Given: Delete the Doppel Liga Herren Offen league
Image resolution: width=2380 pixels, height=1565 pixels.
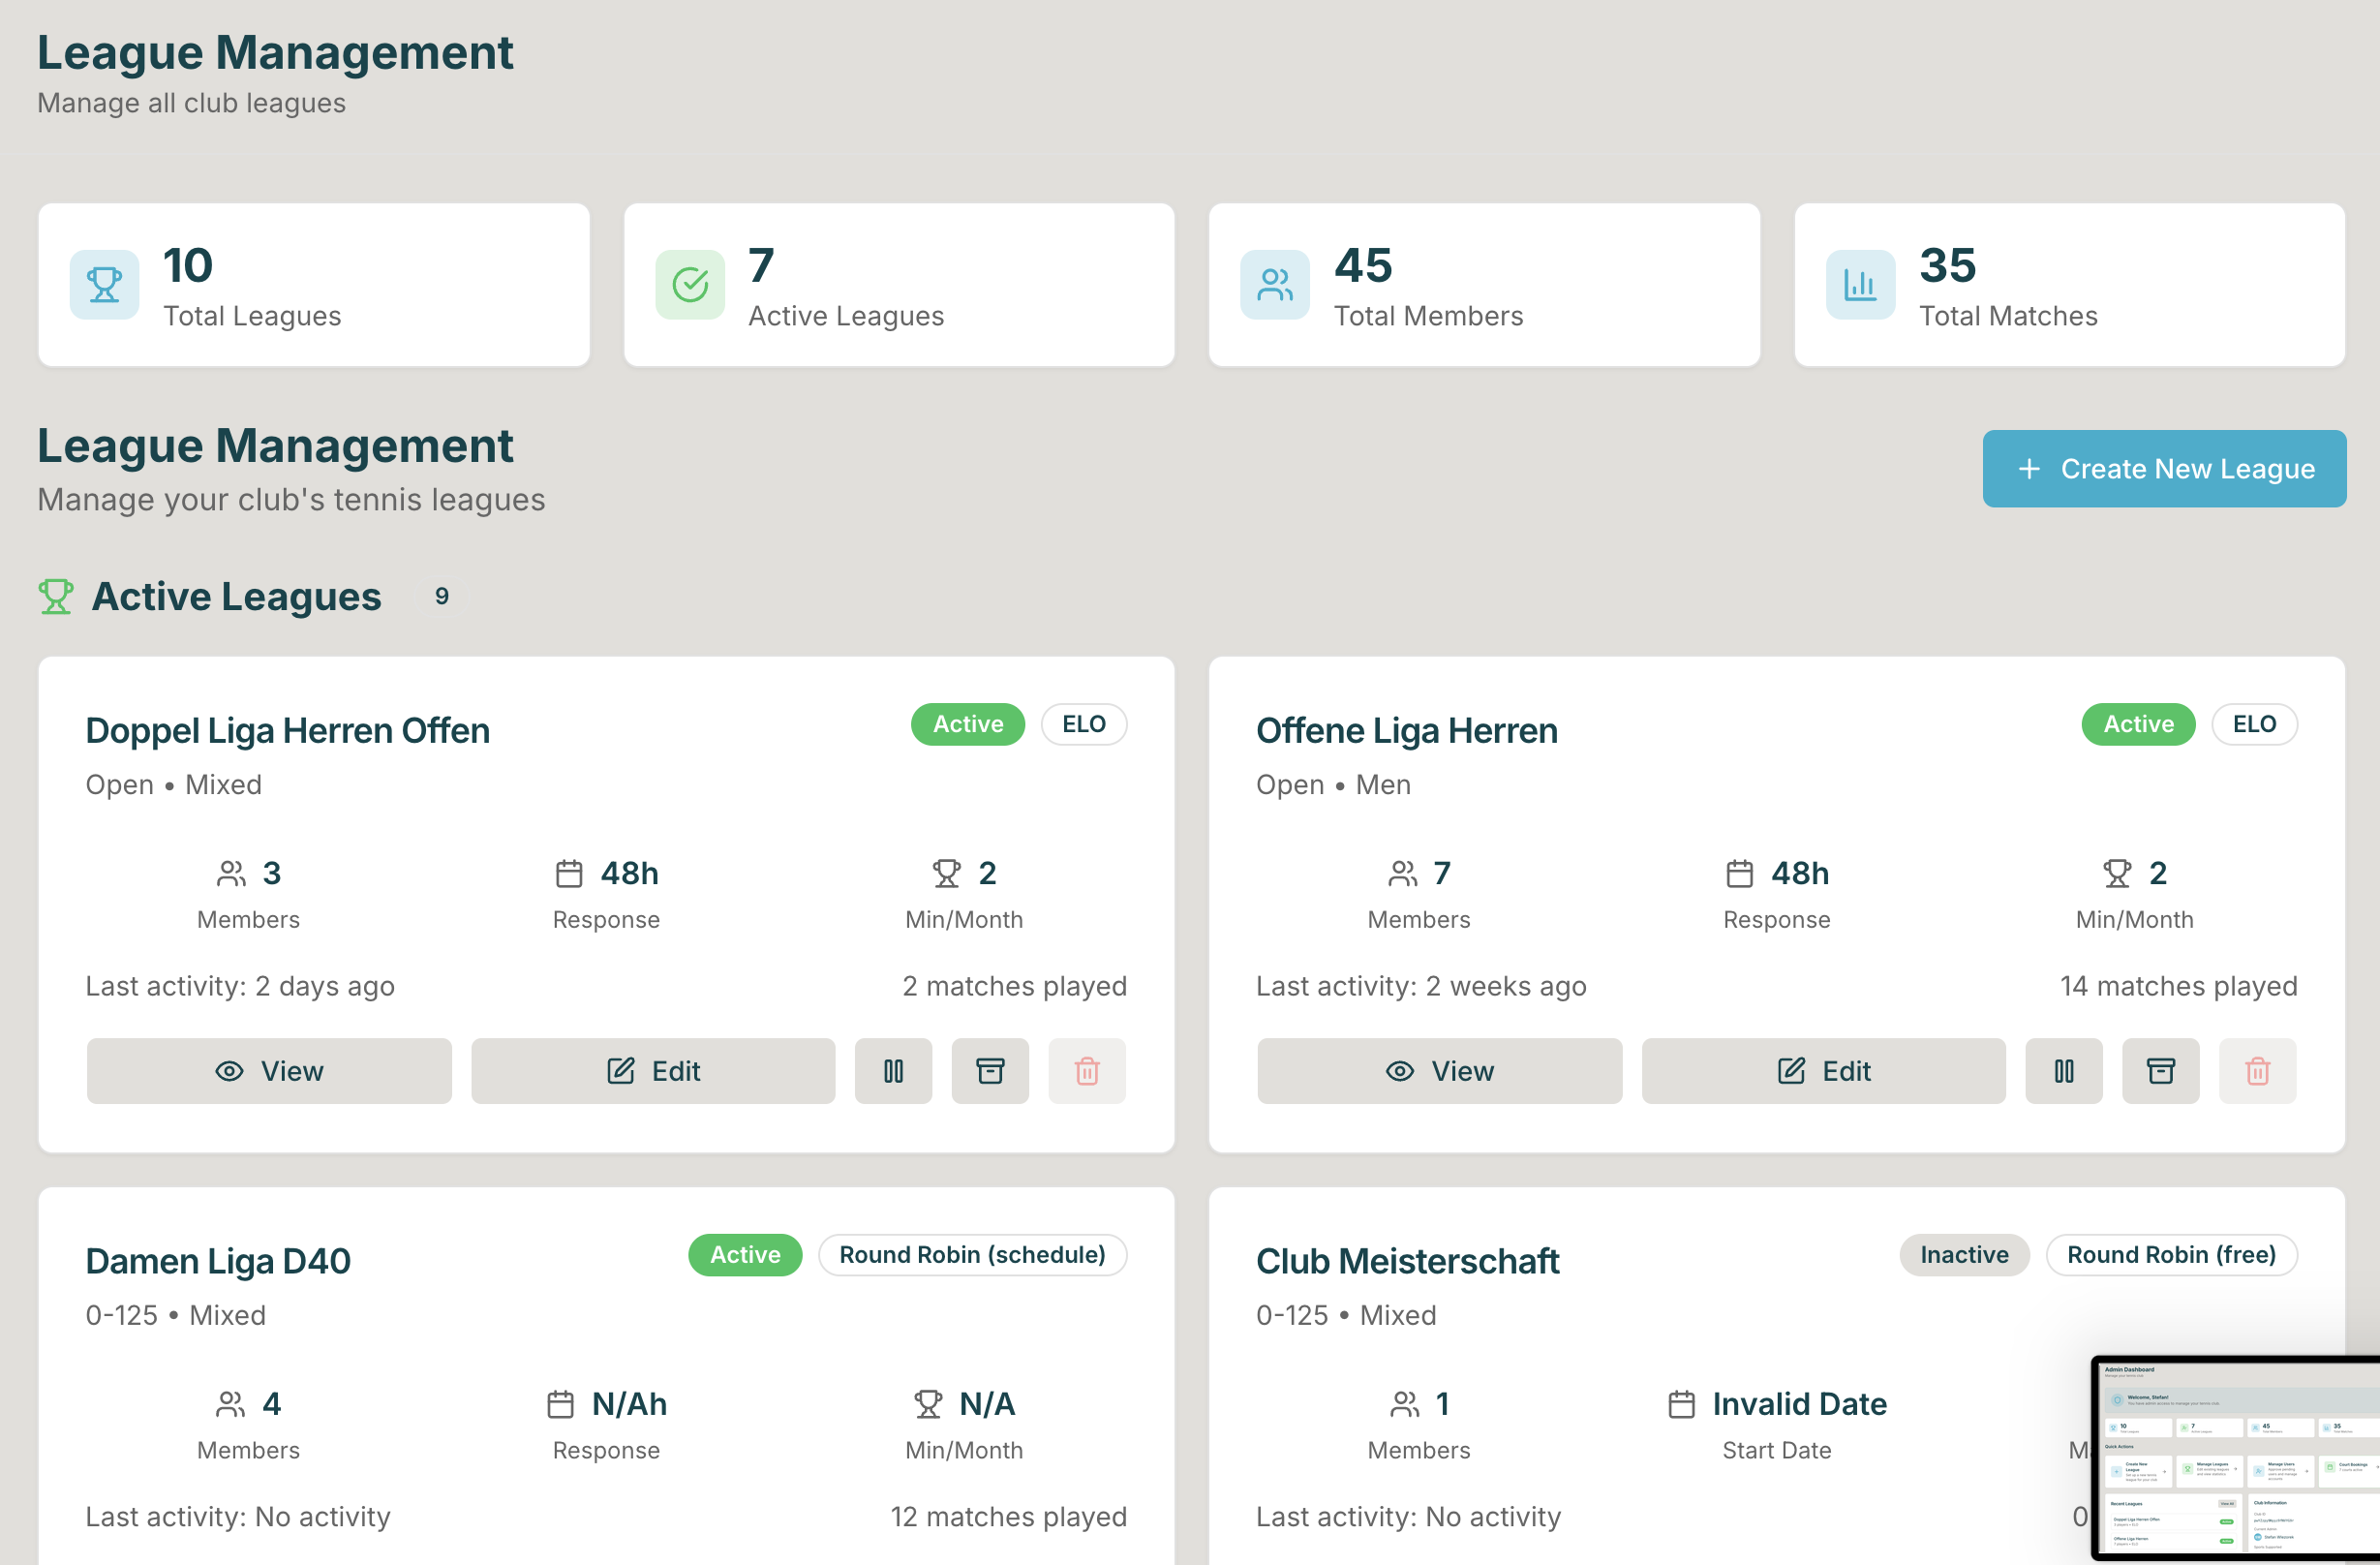Looking at the screenshot, I should tap(1087, 1071).
